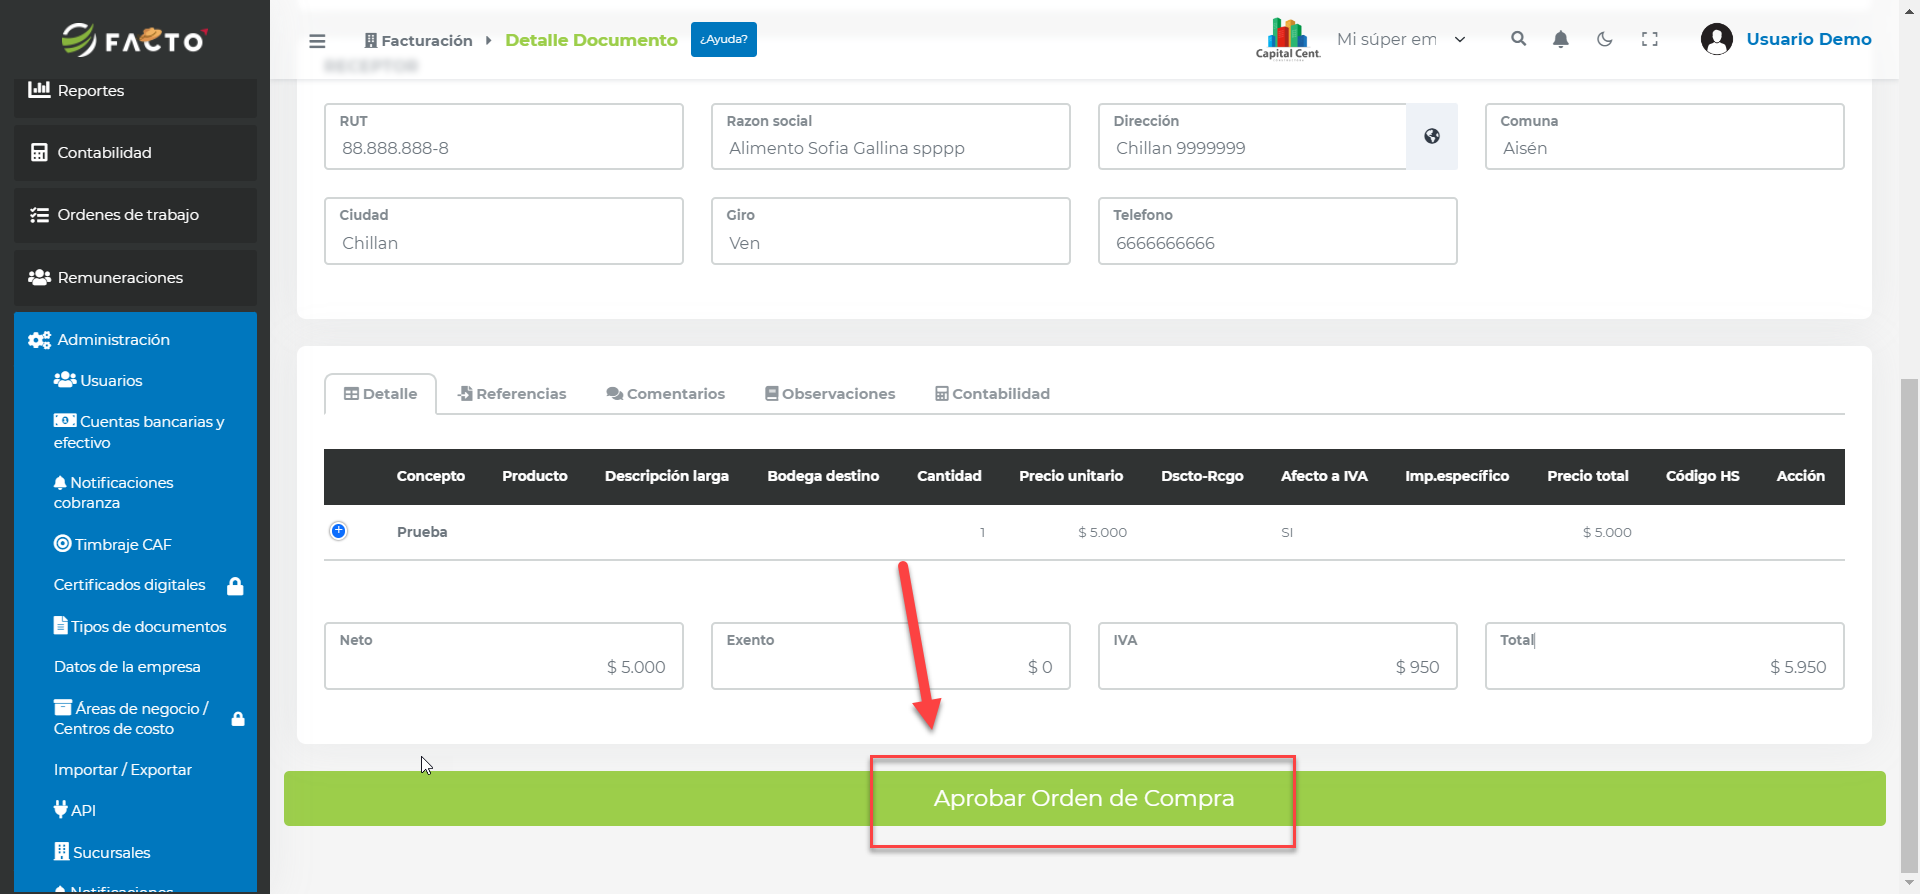Click the Facto logo in sidebar
Image resolution: width=1920 pixels, height=894 pixels.
[x=134, y=40]
